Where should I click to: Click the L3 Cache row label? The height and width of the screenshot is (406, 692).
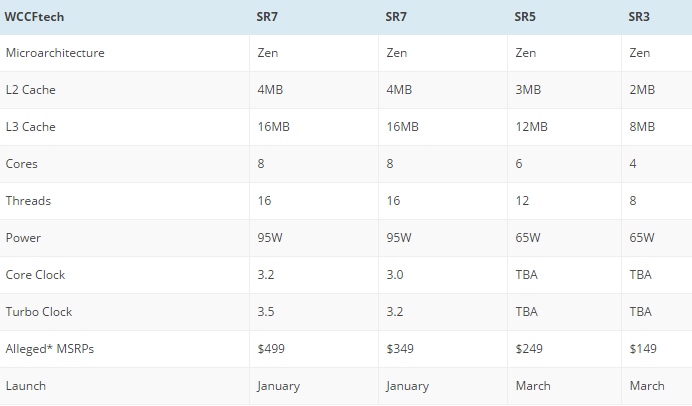pyautogui.click(x=30, y=127)
